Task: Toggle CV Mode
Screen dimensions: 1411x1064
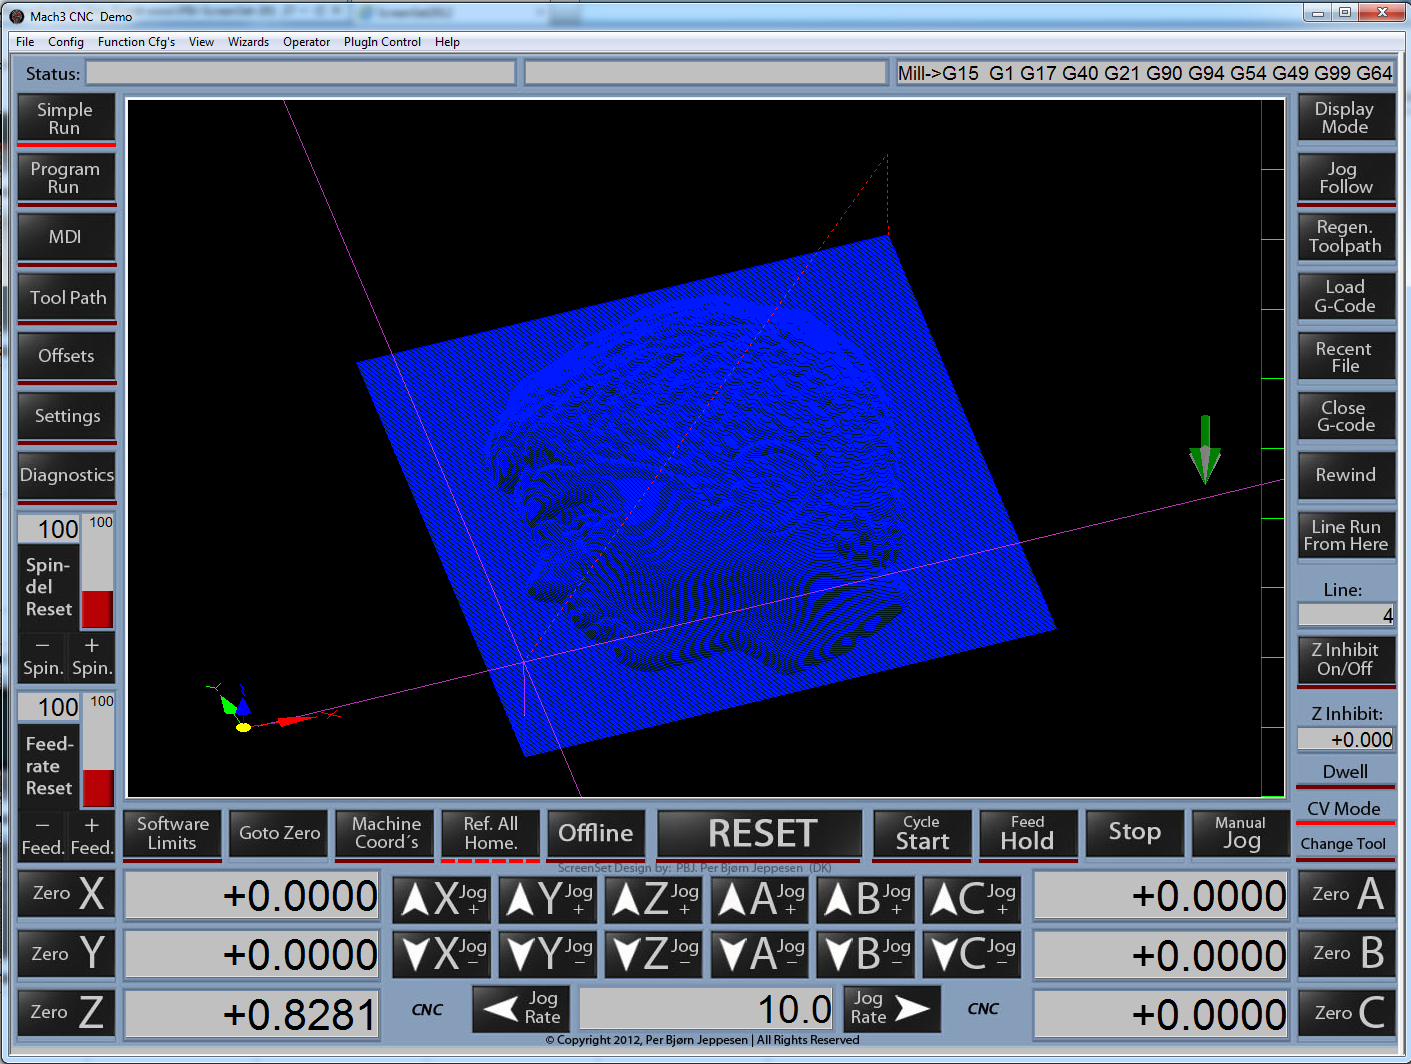Action: (x=1344, y=808)
